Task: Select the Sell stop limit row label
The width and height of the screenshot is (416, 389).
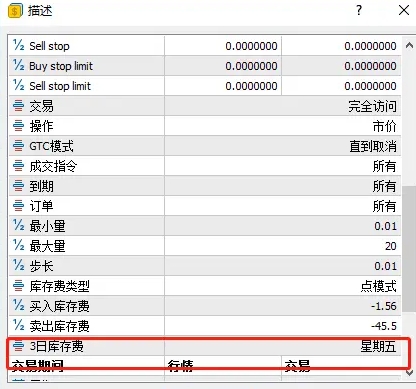Action: pos(60,86)
